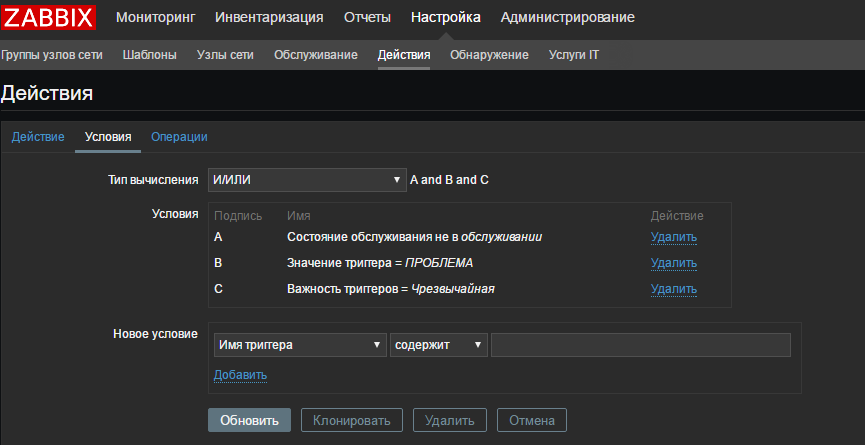The width and height of the screenshot is (865, 445).
Task: Delete condition A via Удалить link
Action: click(x=673, y=237)
